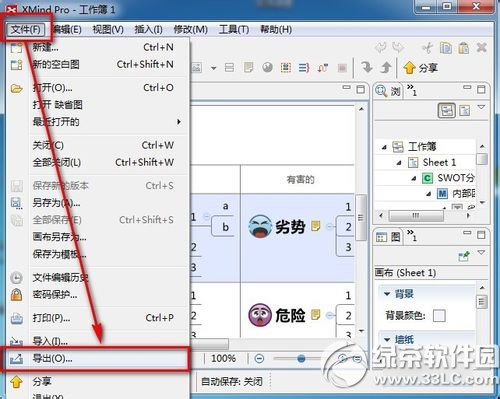Image resolution: width=500 pixels, height=399 pixels.
Task: Click the Share arrow icon in toolbar
Action: [x=409, y=68]
